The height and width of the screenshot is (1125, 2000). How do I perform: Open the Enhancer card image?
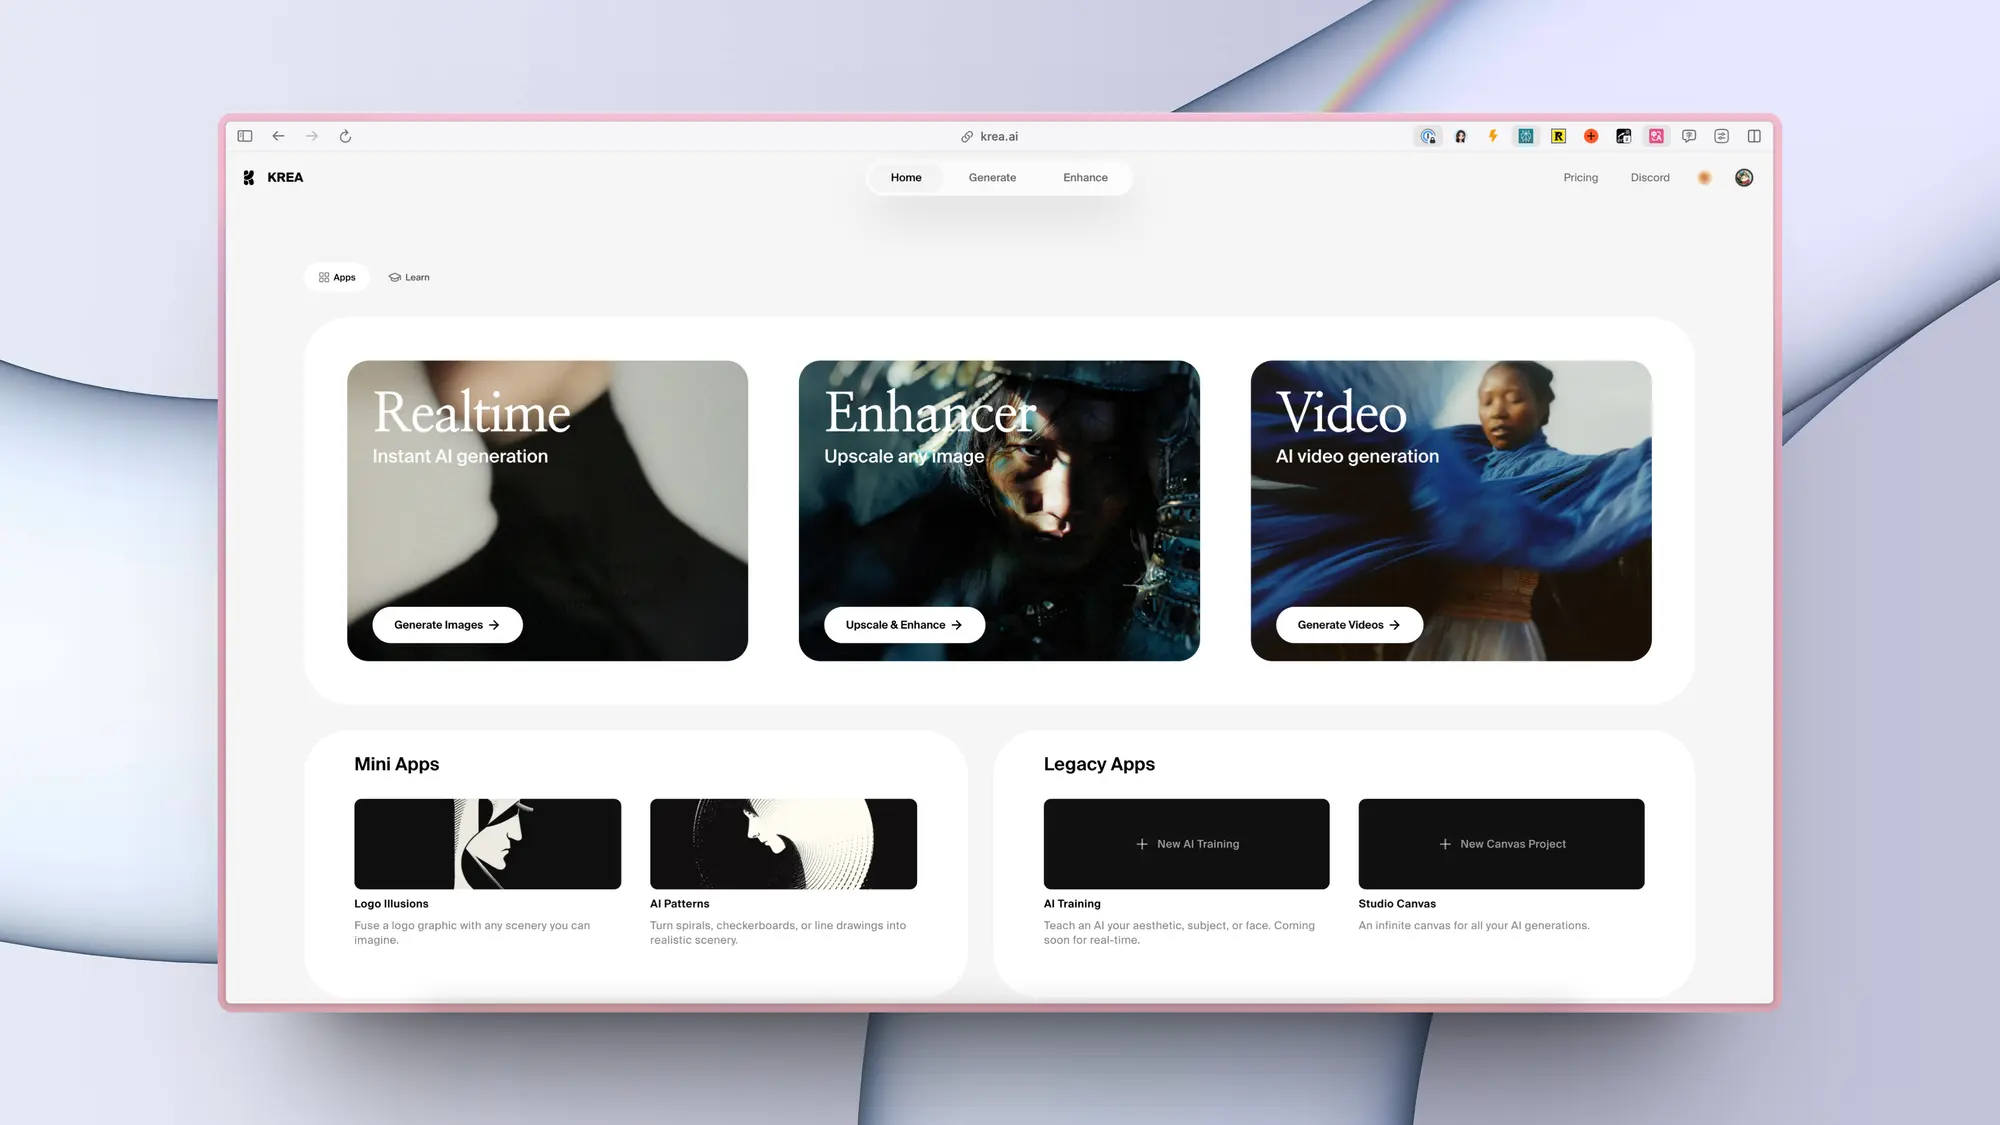tap(999, 510)
